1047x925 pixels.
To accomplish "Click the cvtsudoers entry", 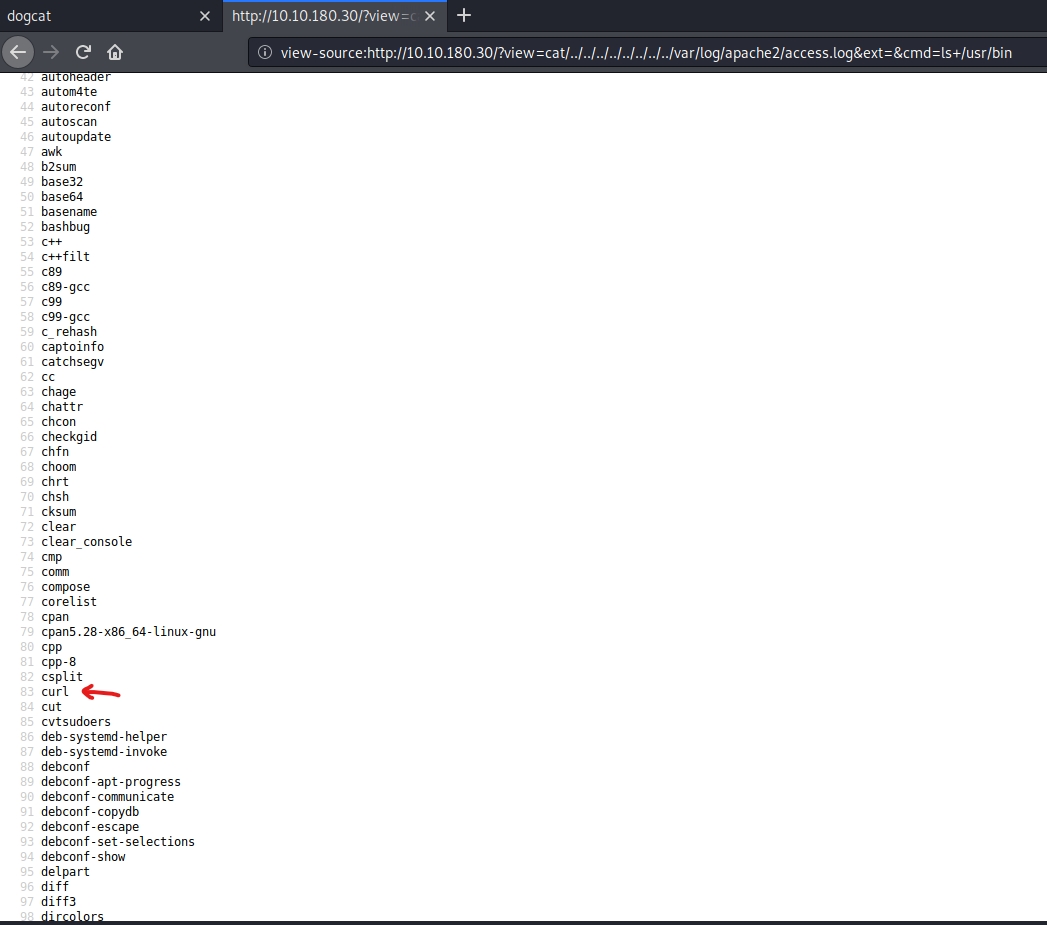I will (x=76, y=722).
